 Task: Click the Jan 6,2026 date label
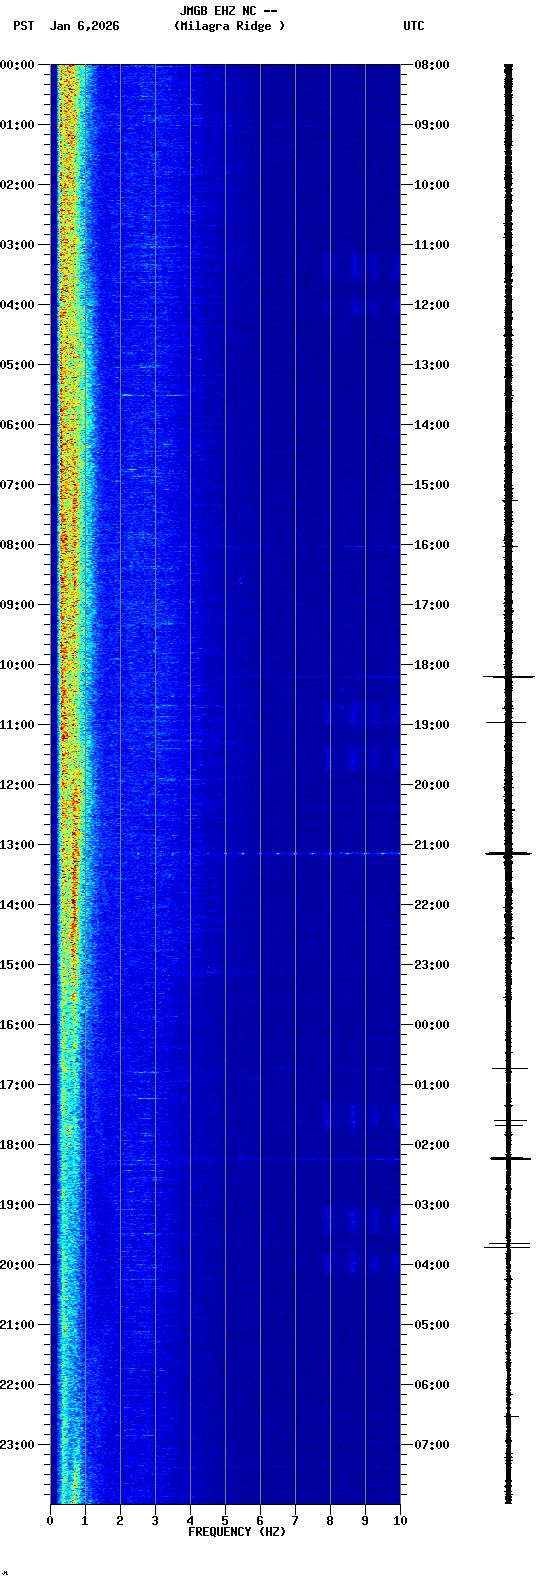click(84, 26)
